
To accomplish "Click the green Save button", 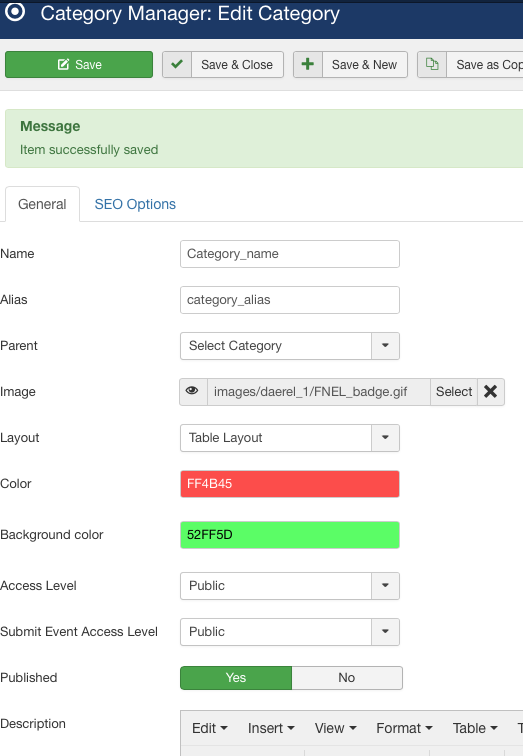I will [x=79, y=65].
